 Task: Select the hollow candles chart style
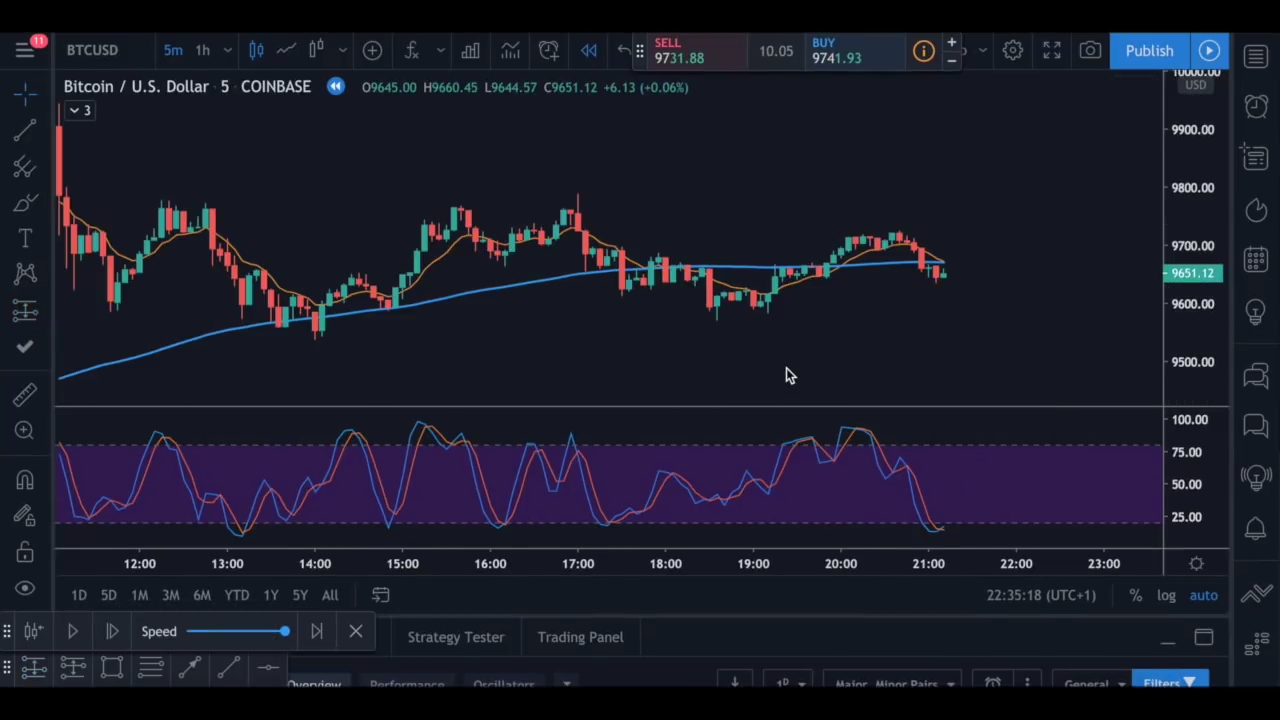point(316,50)
